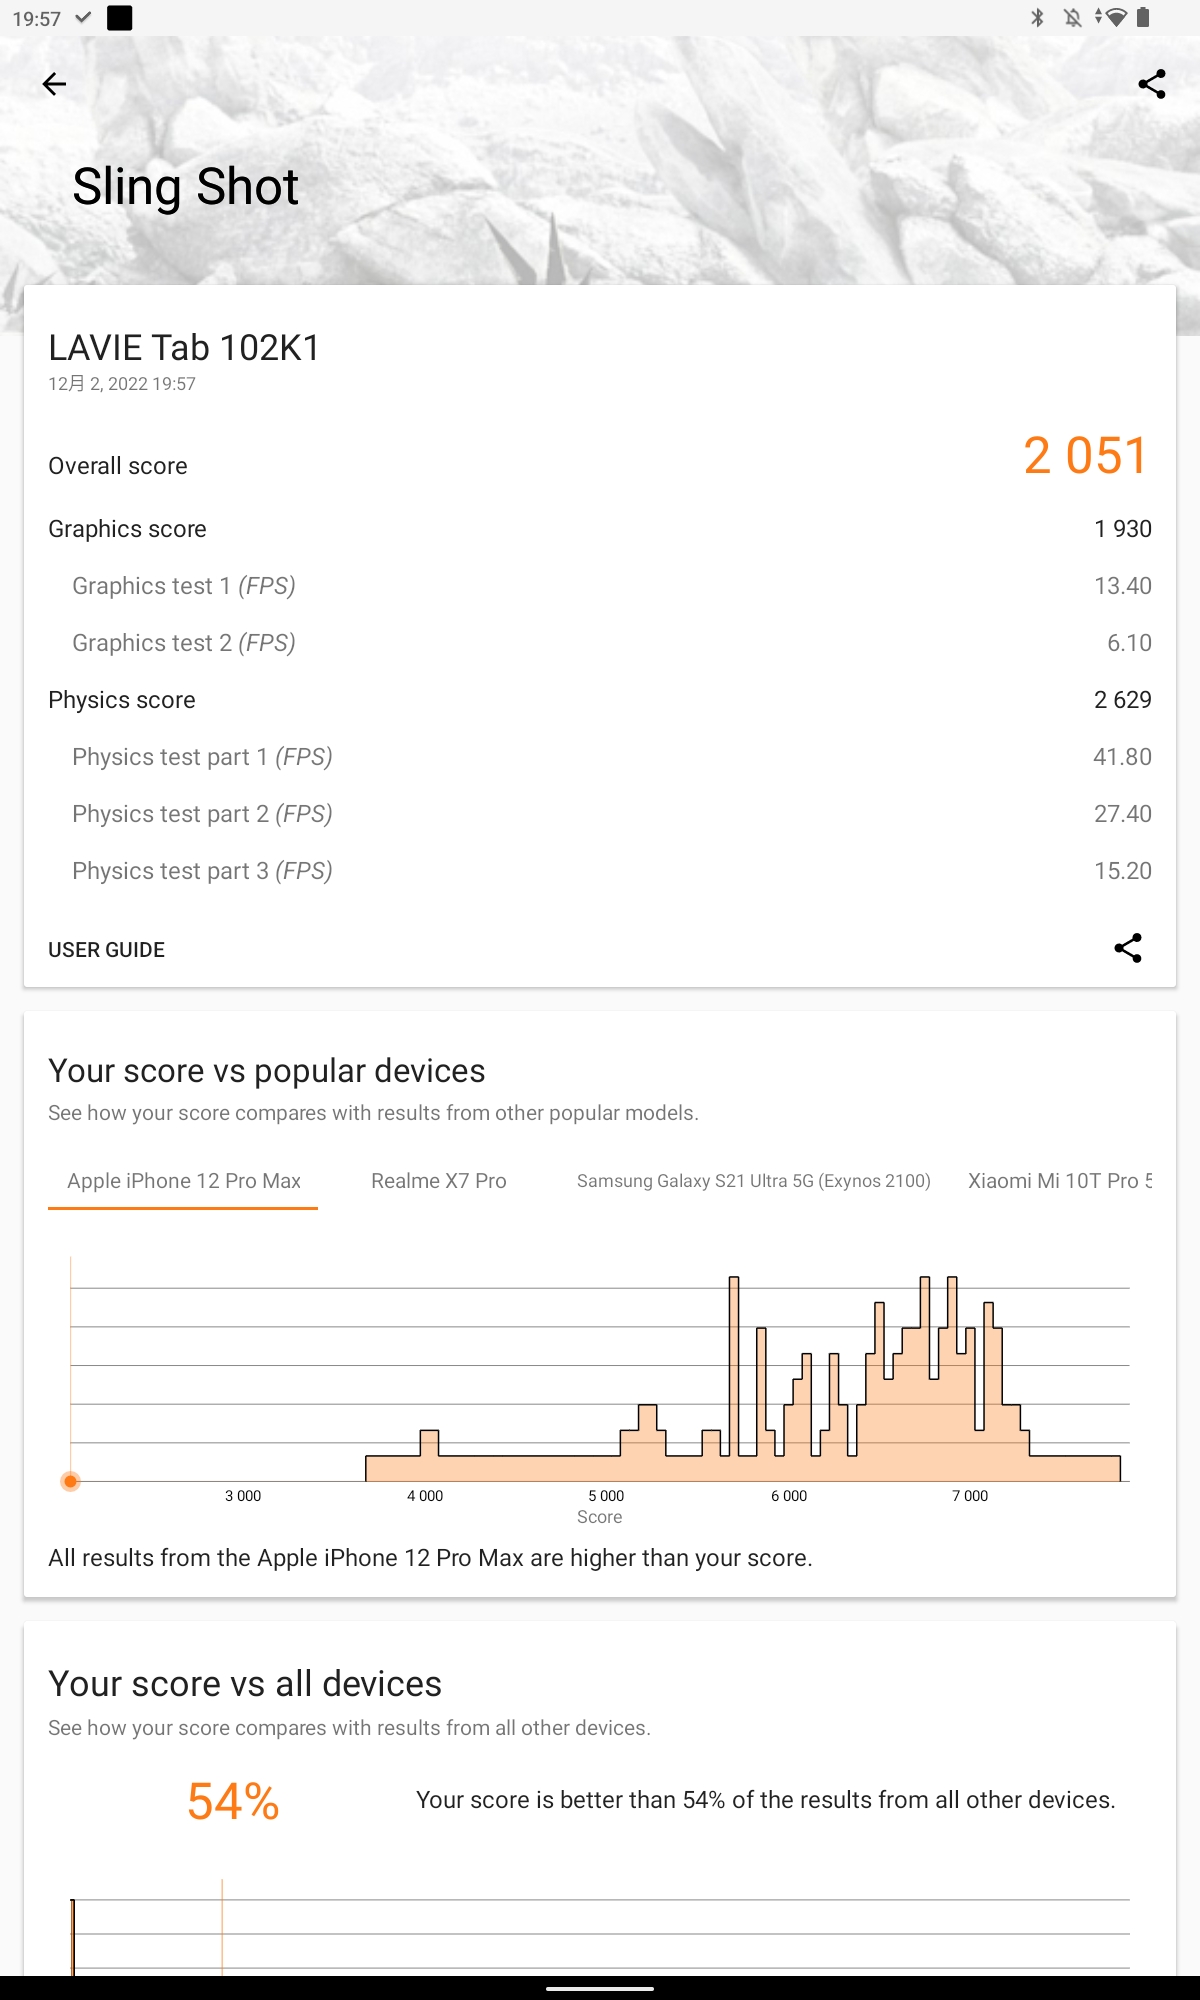Tap the back arrow icon

55,84
